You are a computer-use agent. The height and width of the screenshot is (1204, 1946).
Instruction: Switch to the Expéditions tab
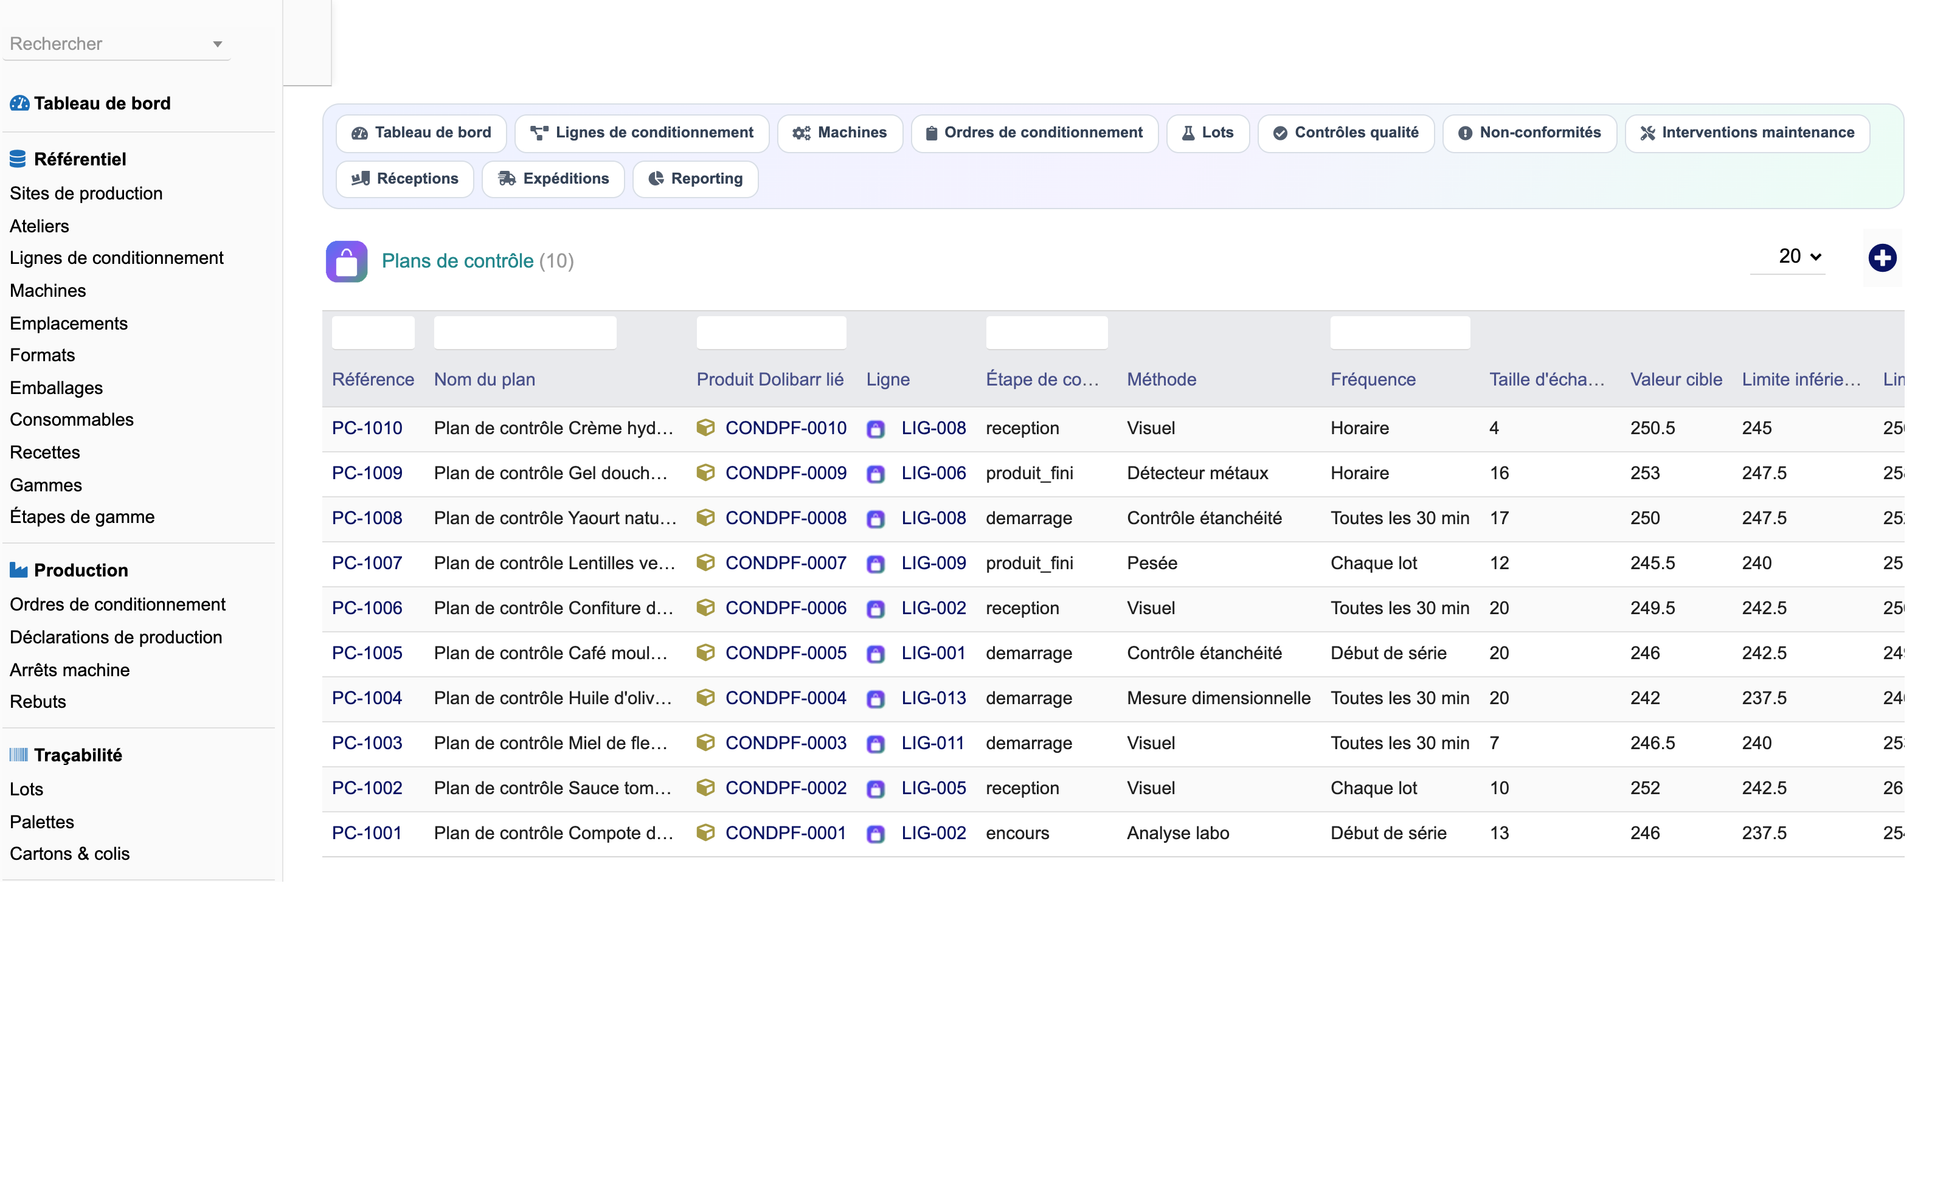(x=553, y=179)
